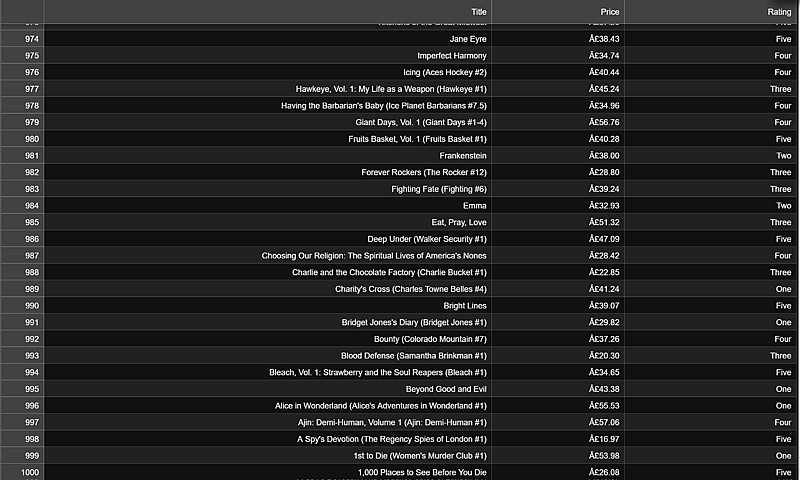
Task: Select price Â£55.53
Action: coord(558,406)
